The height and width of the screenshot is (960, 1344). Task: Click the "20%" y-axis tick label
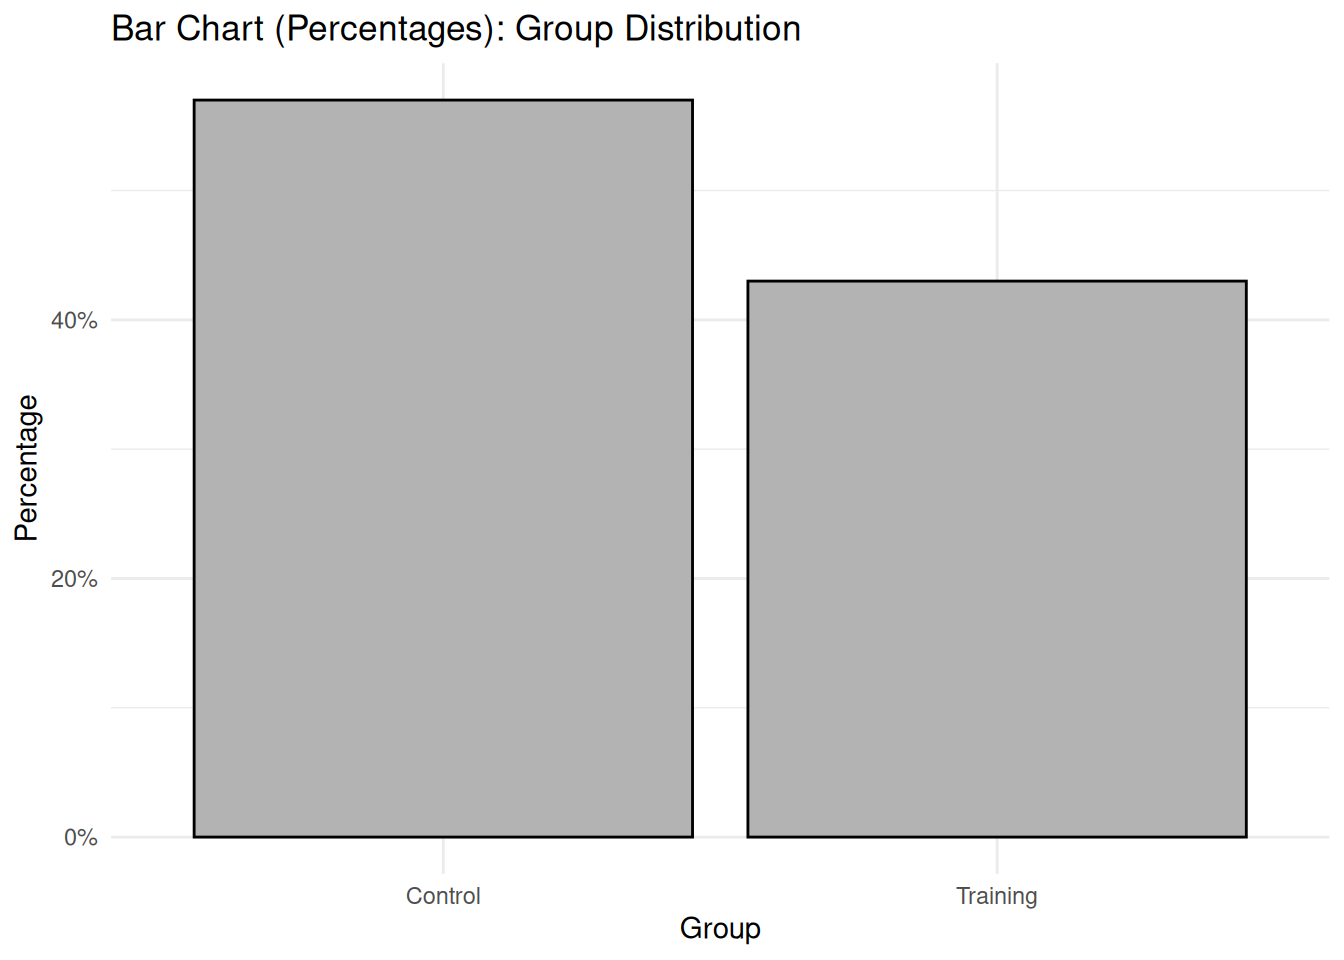pos(74,579)
